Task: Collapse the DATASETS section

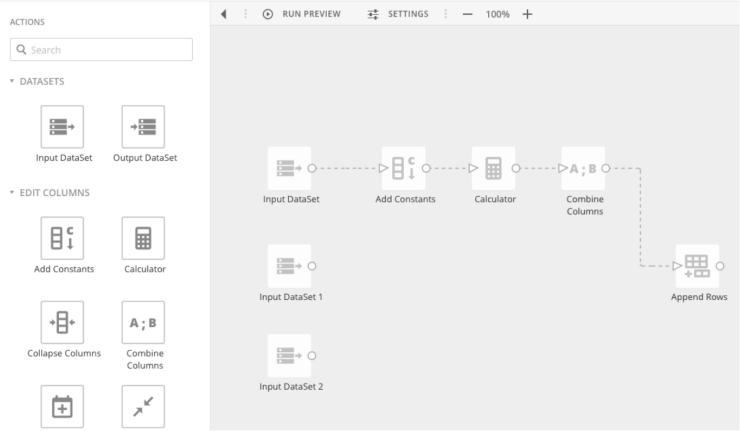Action: click(12, 81)
